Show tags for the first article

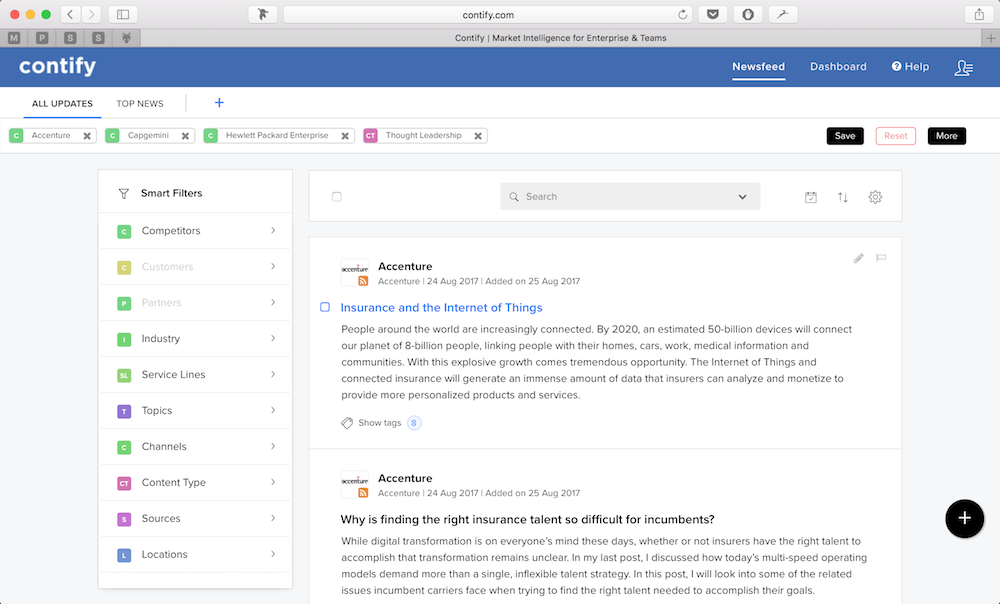pyautogui.click(x=379, y=423)
